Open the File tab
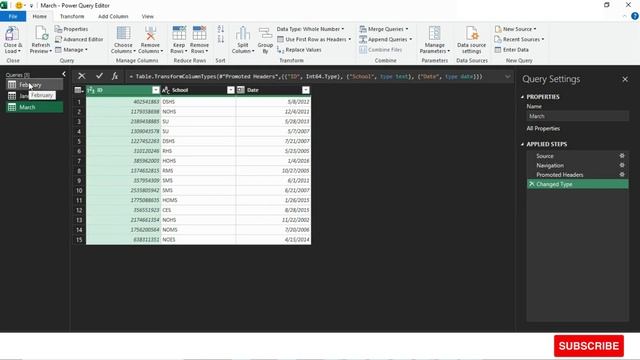Screen dimensions: 640x360 [13, 16]
